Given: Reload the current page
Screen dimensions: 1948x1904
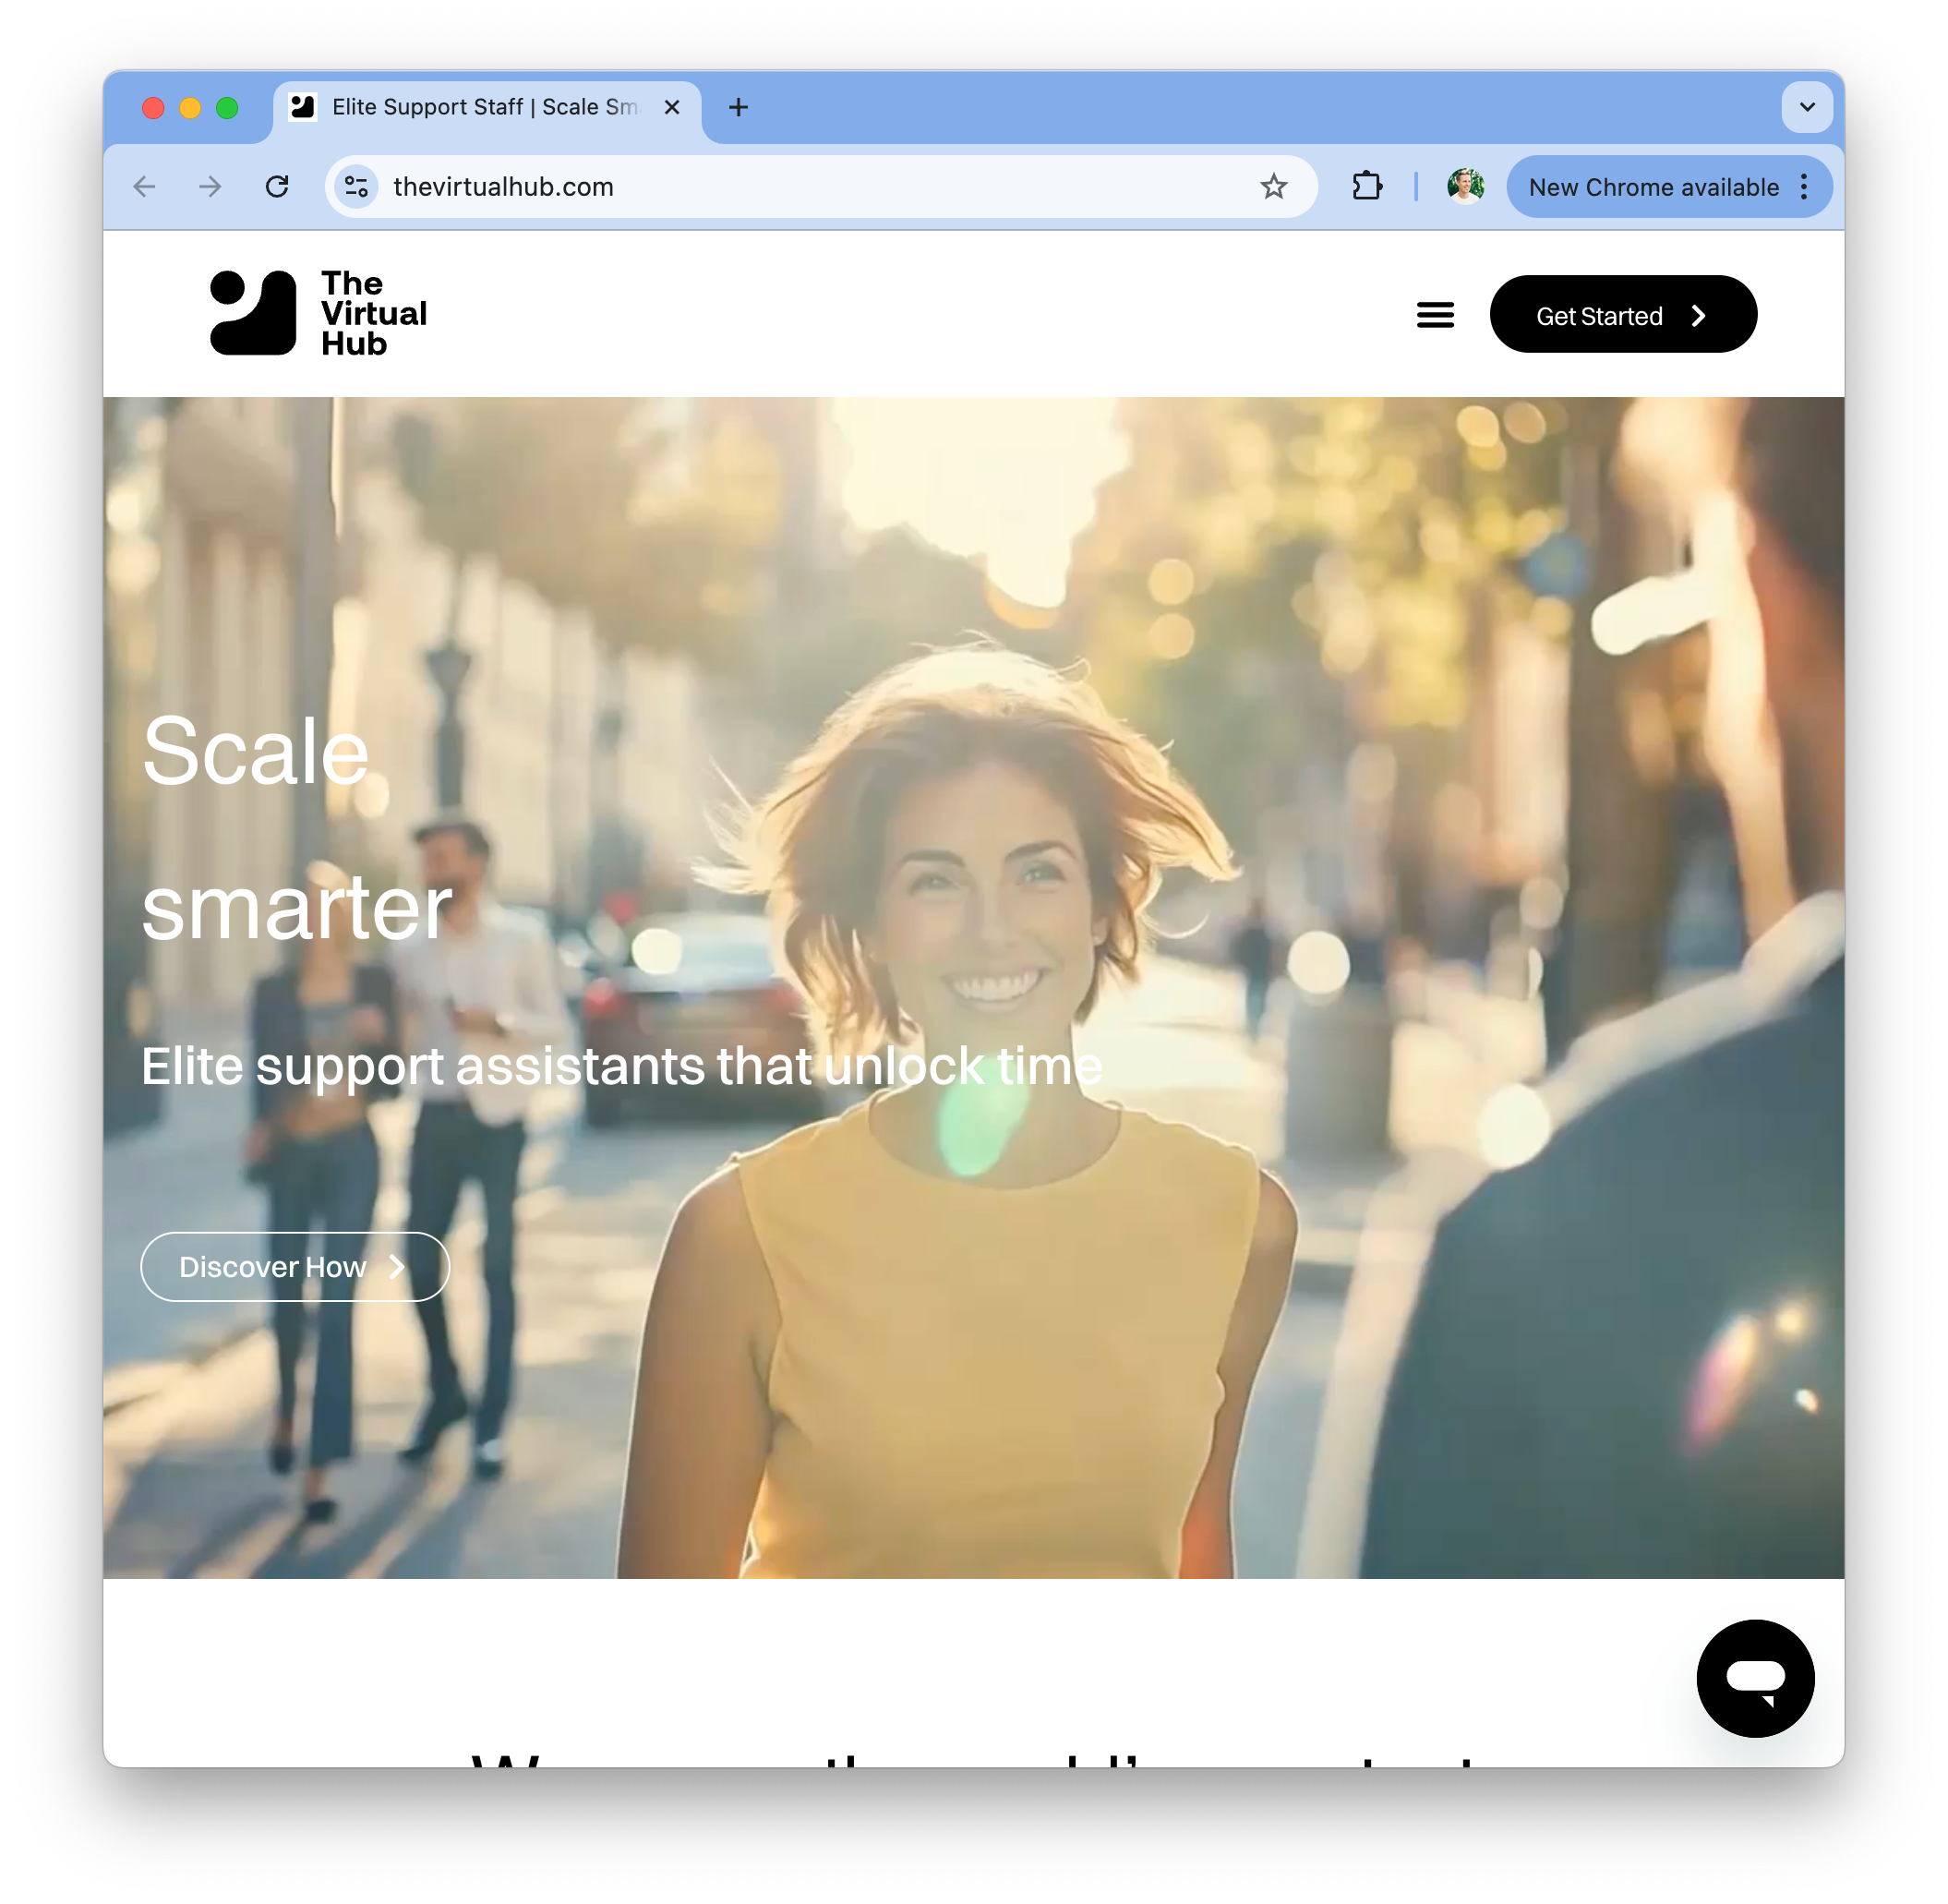Looking at the screenshot, I should tap(277, 187).
